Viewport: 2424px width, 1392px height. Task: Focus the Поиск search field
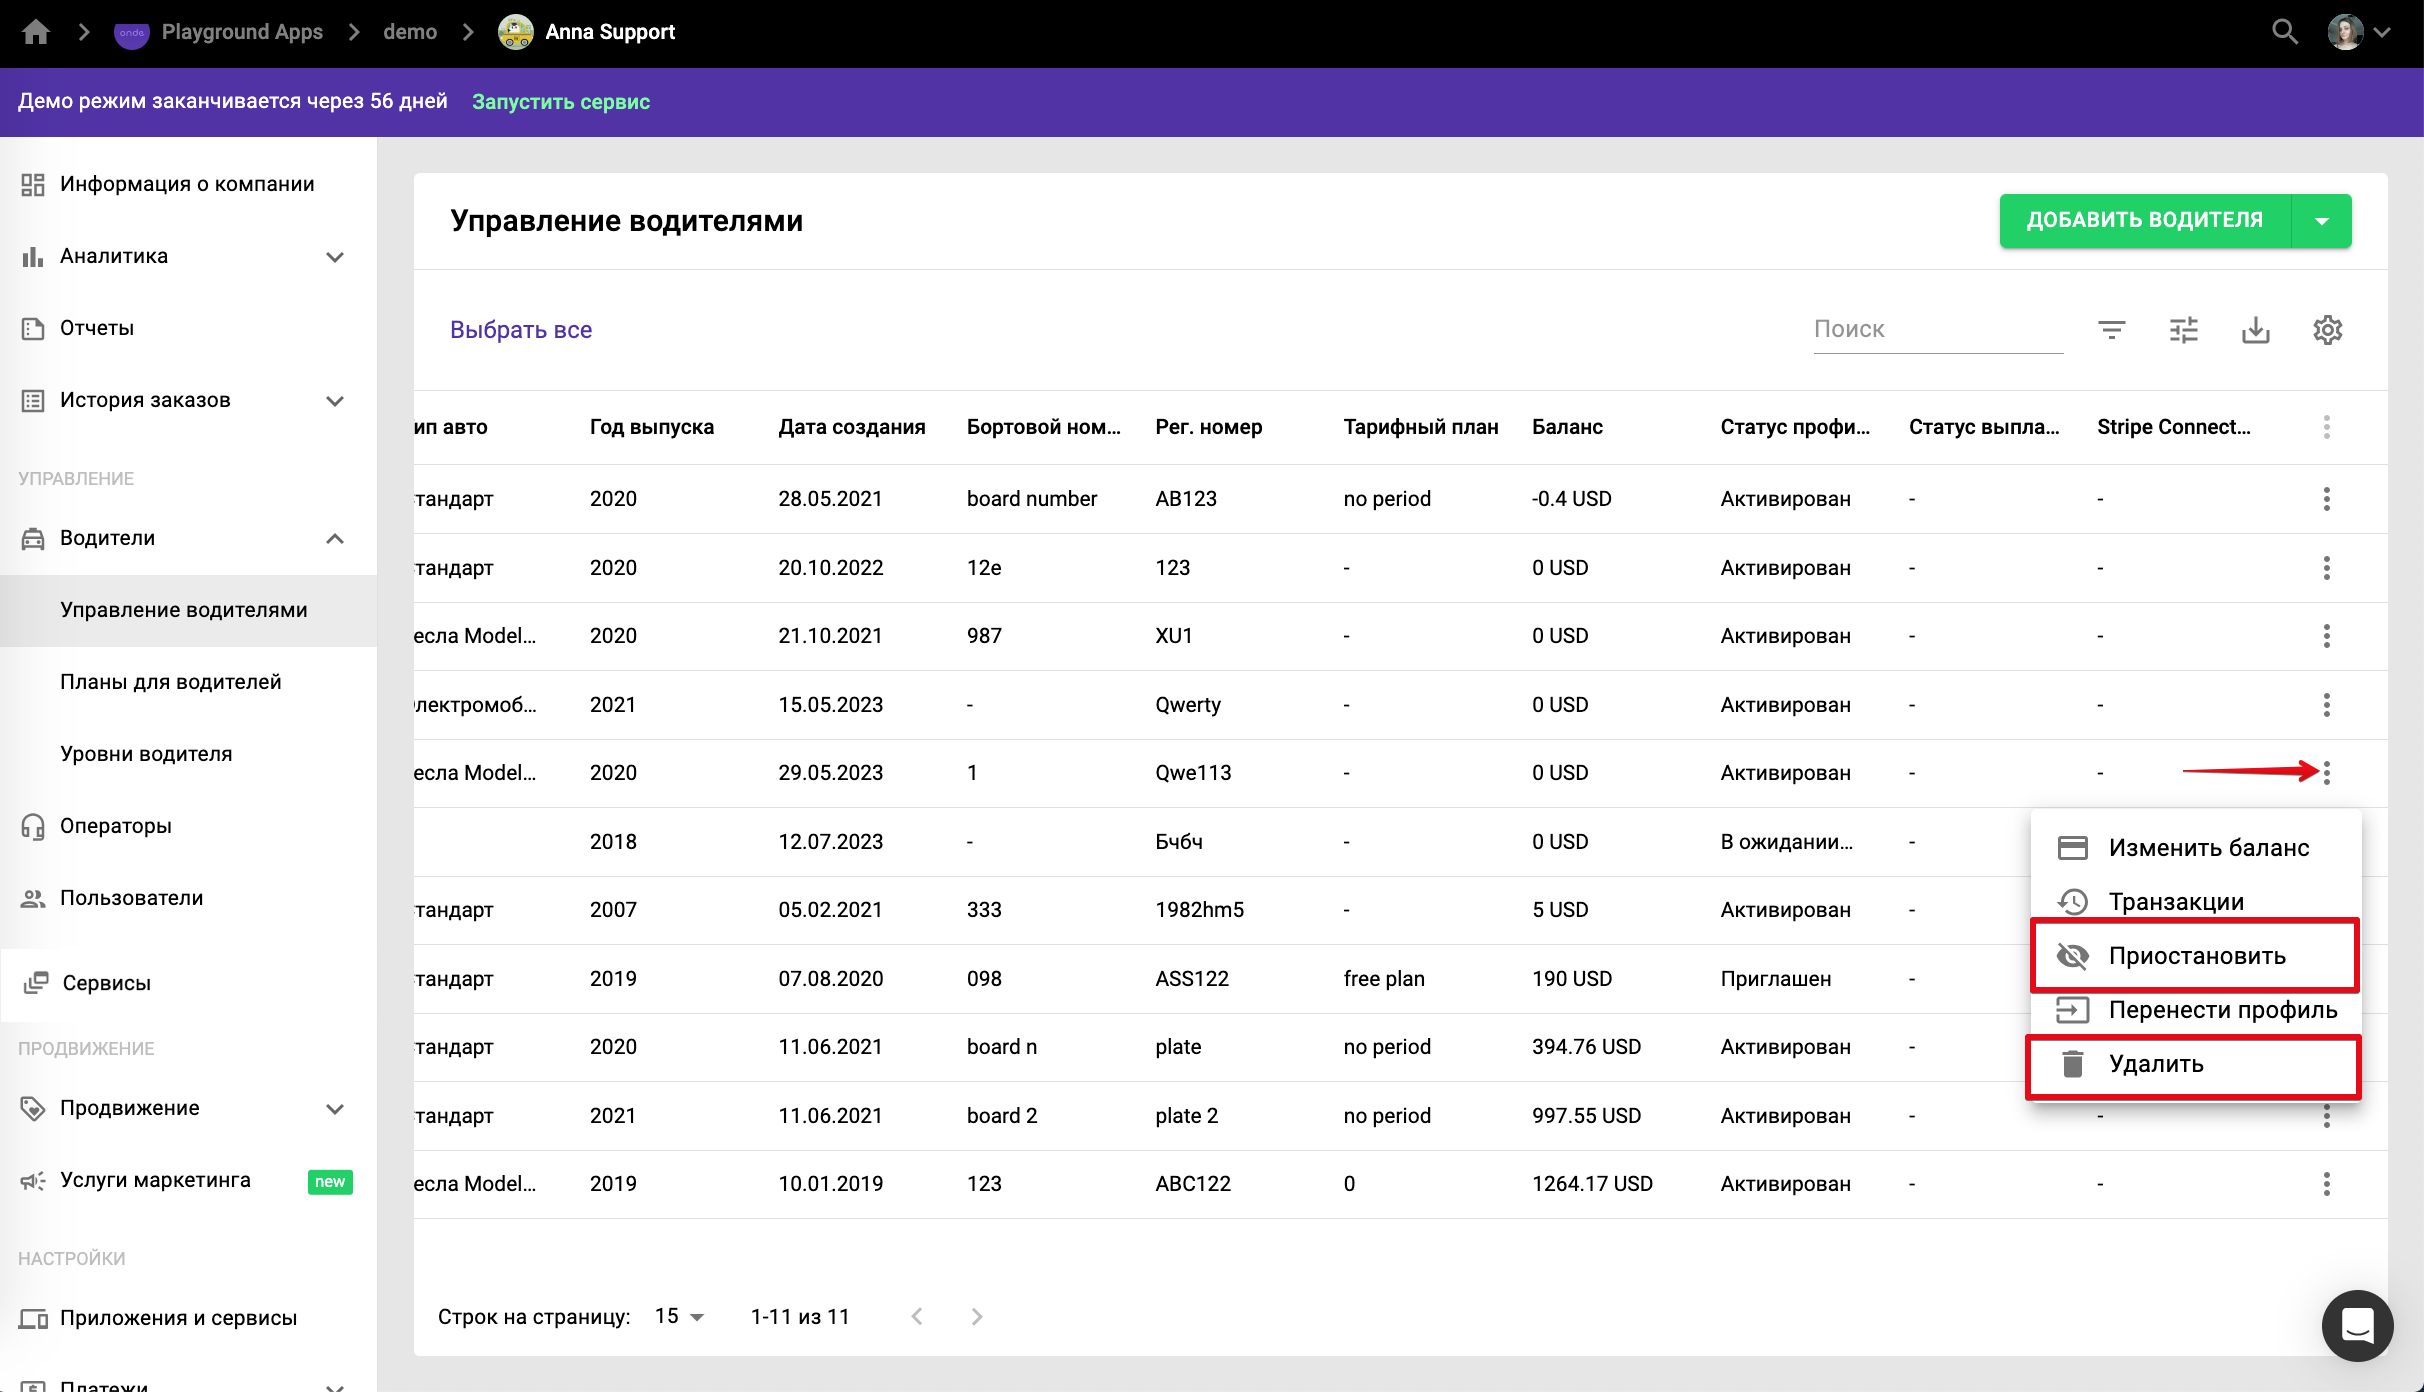click(1936, 330)
